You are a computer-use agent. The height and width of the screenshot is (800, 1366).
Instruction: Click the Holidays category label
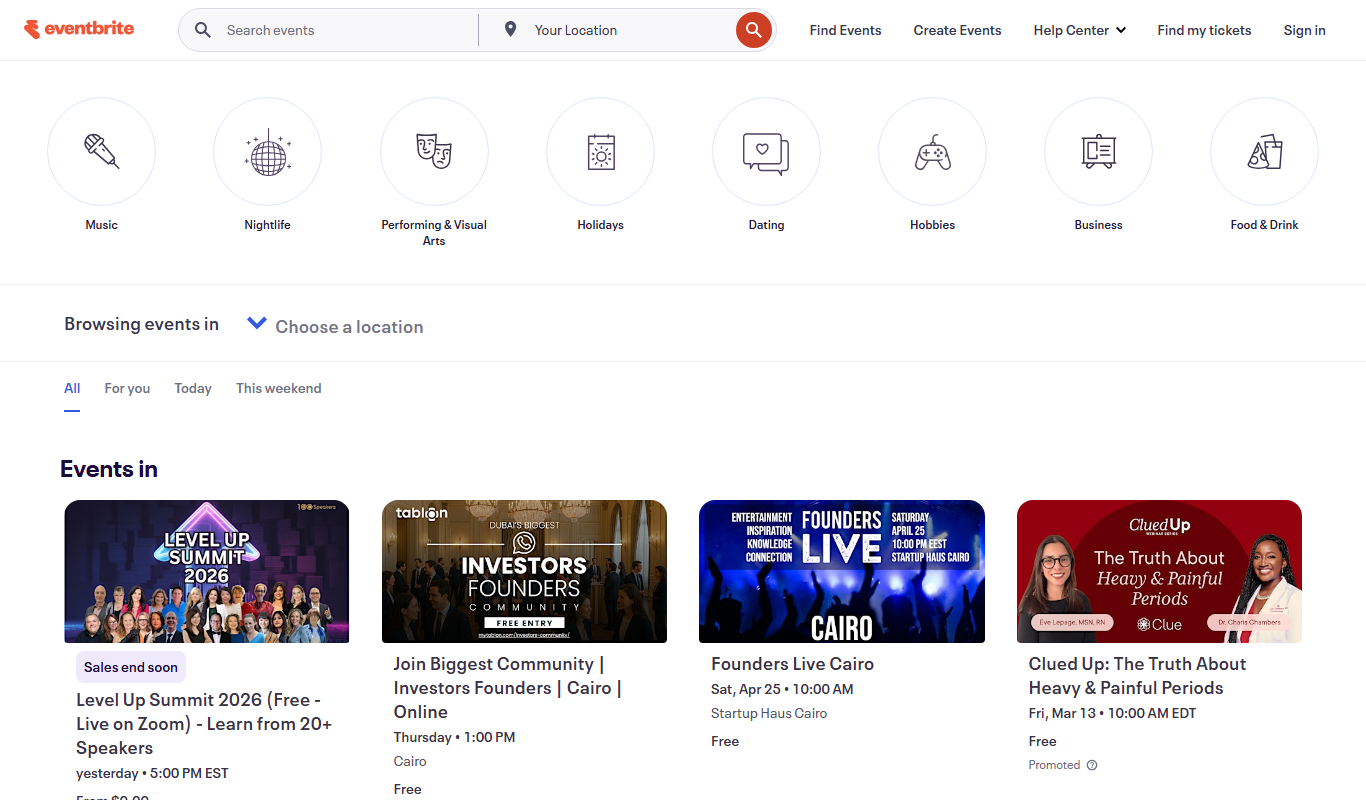(x=600, y=225)
